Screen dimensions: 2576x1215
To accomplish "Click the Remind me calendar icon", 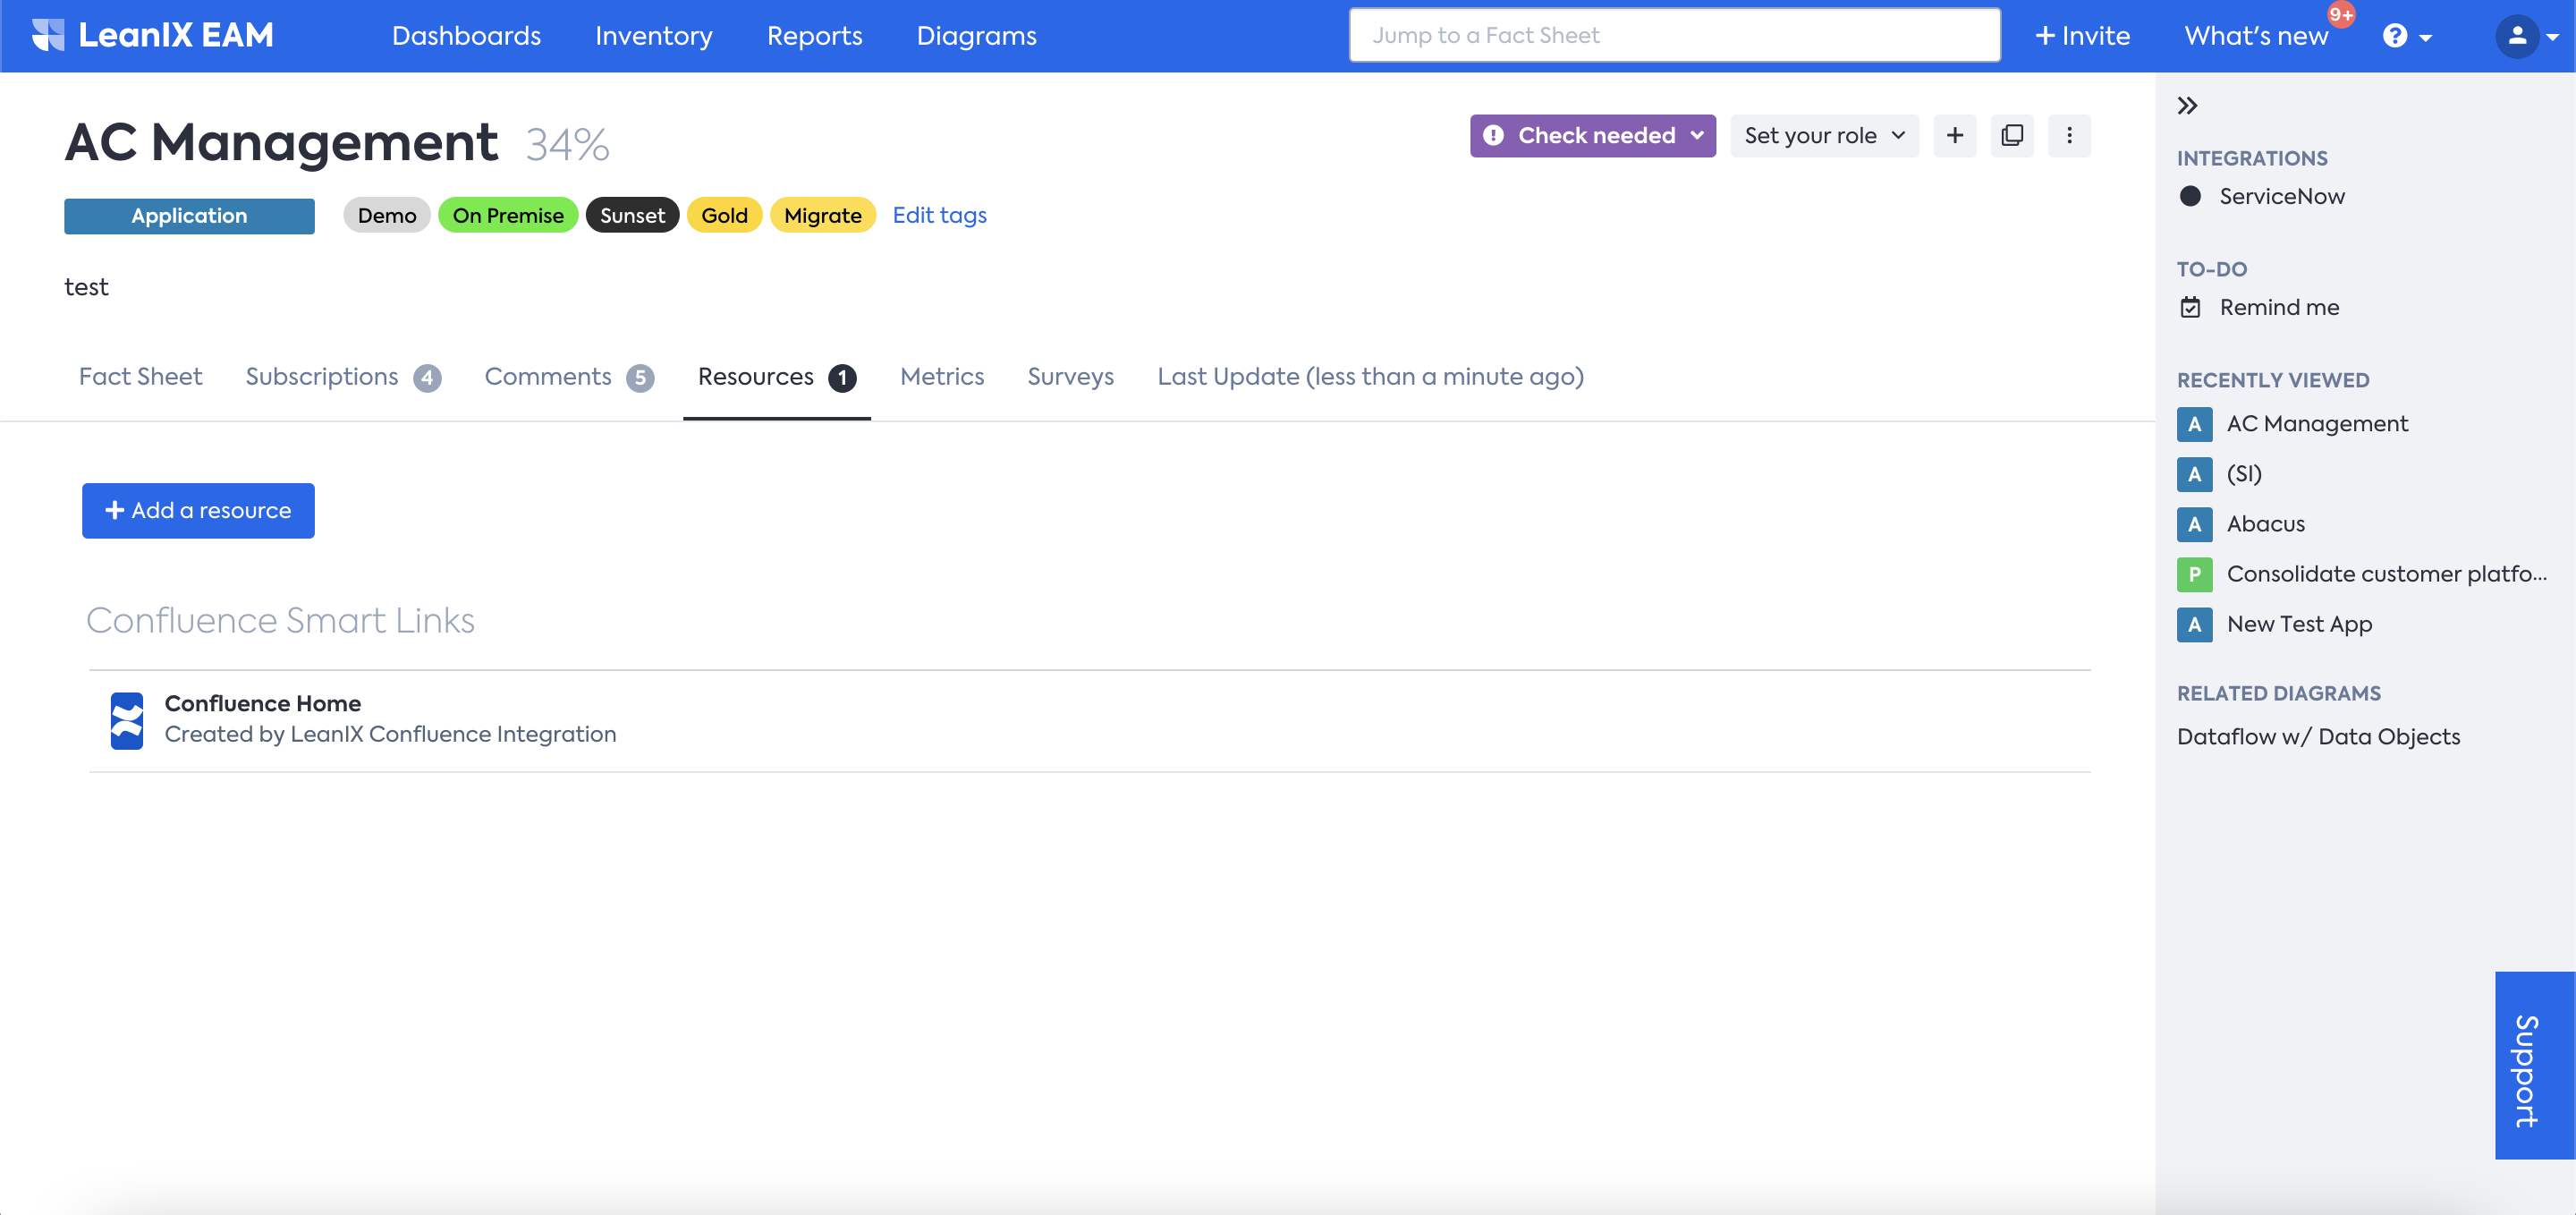I will click(2190, 307).
